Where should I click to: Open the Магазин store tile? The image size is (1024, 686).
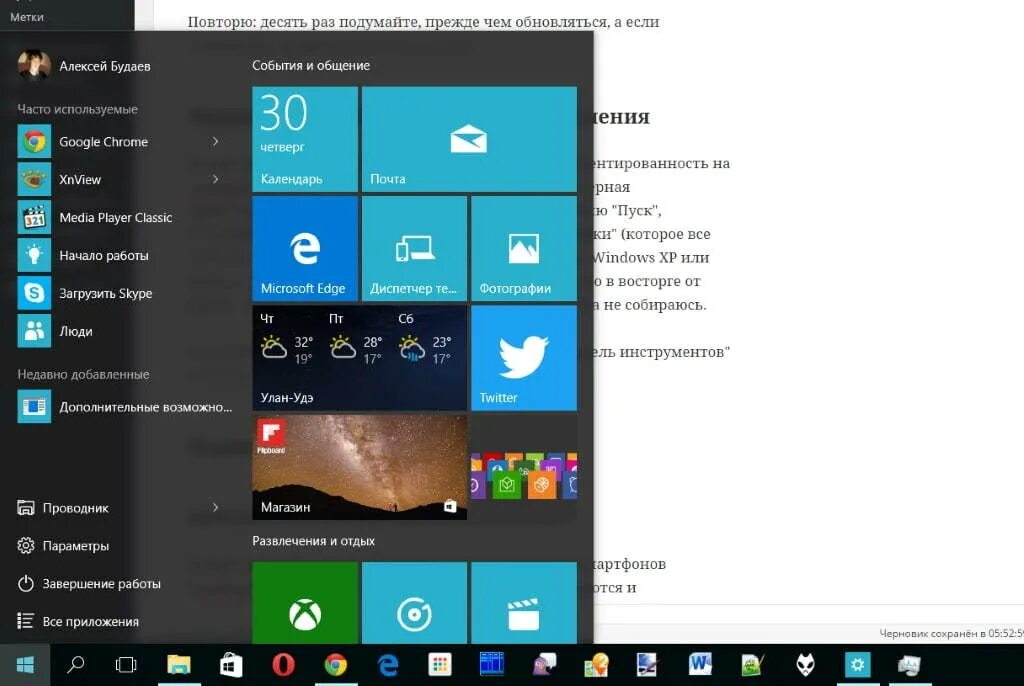pos(360,467)
